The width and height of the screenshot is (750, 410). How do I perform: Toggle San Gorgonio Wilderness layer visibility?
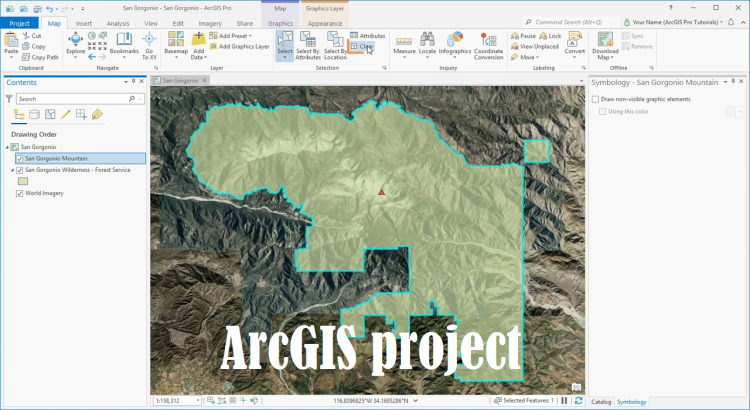click(x=20, y=170)
